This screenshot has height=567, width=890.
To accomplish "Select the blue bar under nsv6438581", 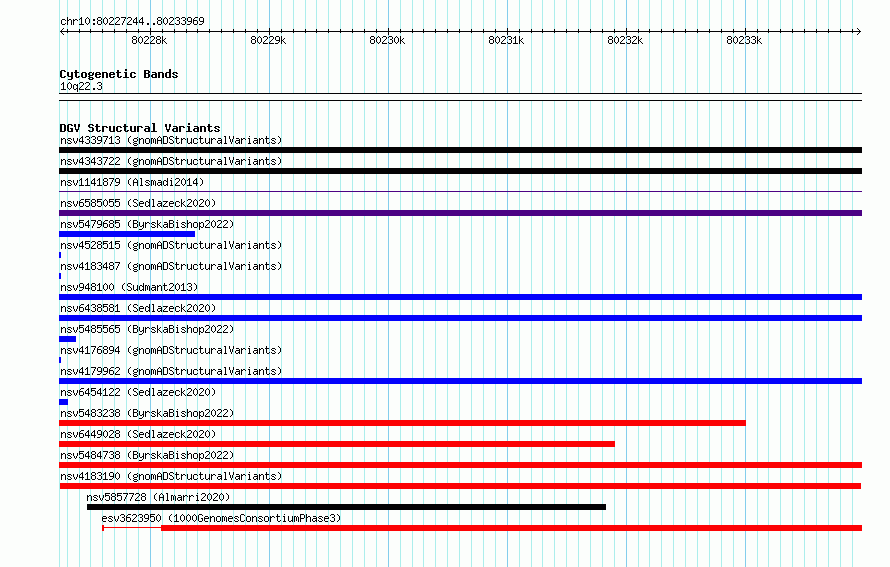I will [460, 318].
